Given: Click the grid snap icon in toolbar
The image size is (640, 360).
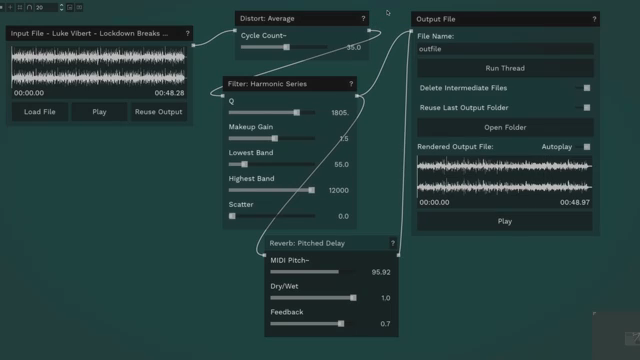Looking at the screenshot, I should click(x=20, y=7).
